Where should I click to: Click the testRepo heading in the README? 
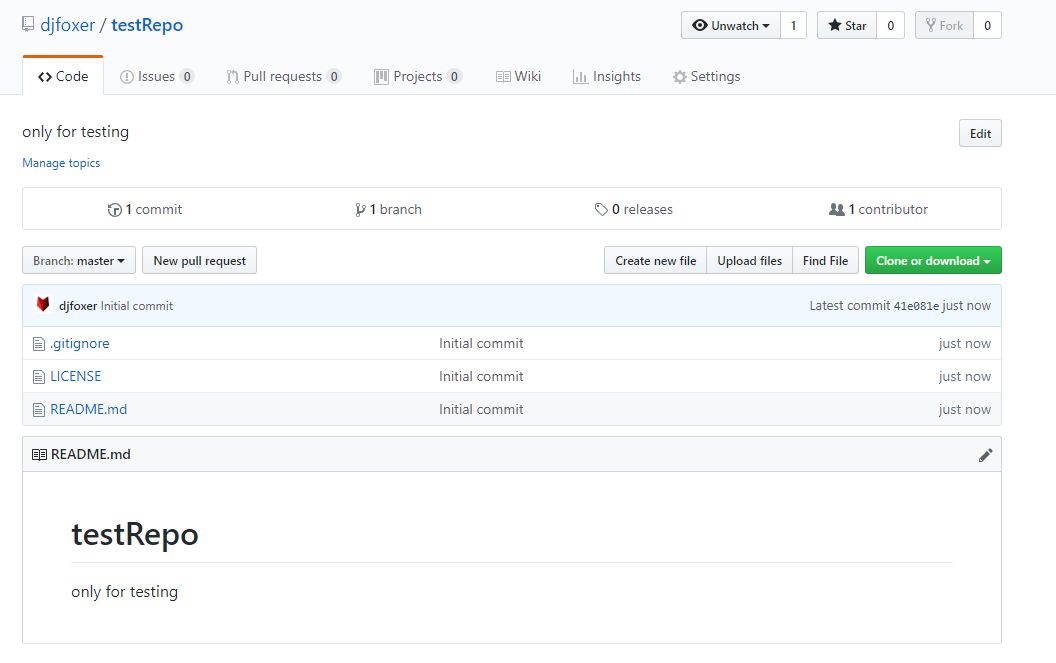coord(135,534)
